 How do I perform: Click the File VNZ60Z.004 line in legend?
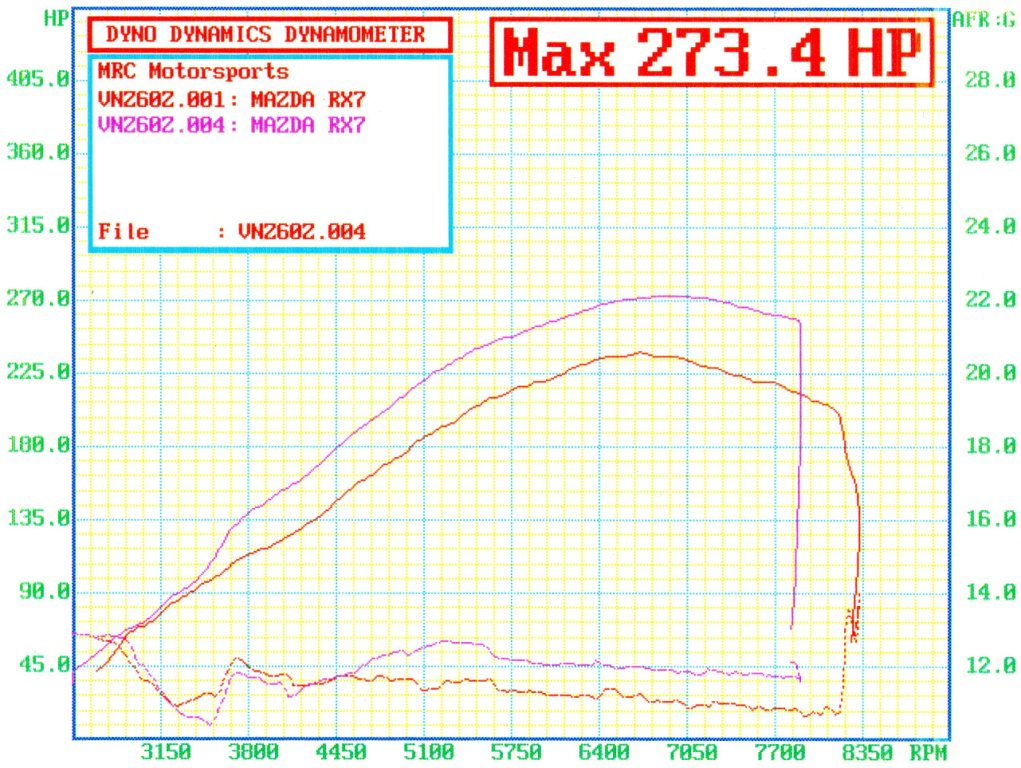pyautogui.click(x=232, y=231)
